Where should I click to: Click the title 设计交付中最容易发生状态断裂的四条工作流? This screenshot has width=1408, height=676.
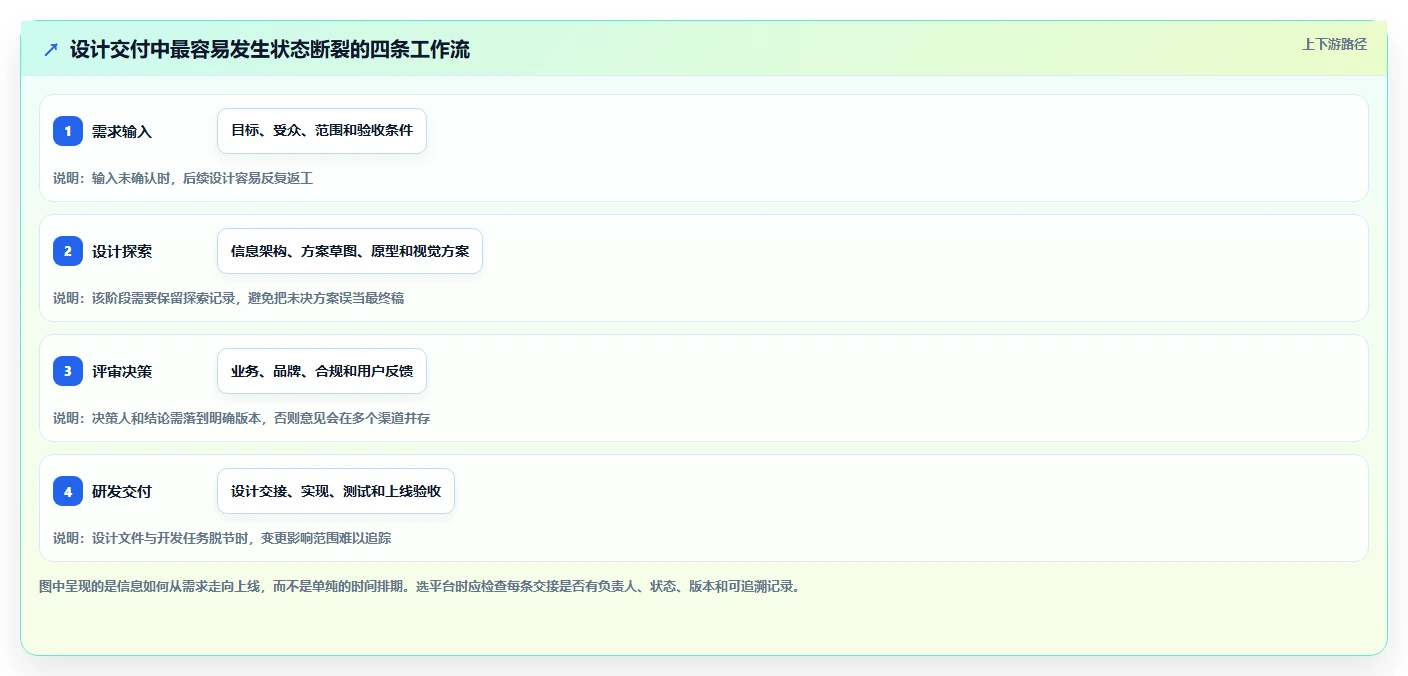[270, 49]
